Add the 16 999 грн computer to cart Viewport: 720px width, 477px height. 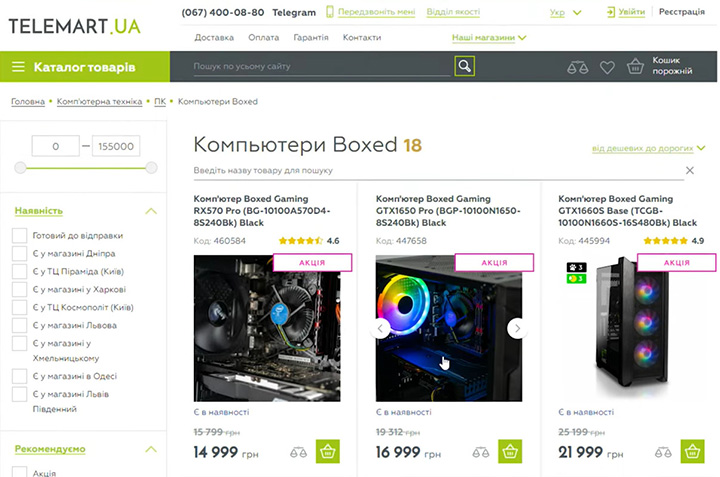(510, 451)
